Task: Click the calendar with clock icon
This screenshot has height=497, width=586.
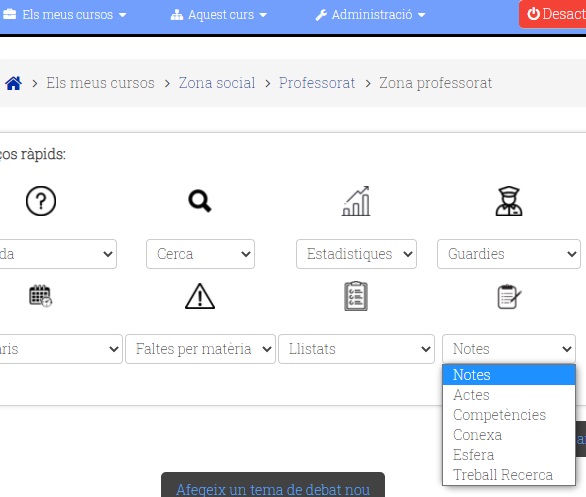Action: (x=41, y=296)
